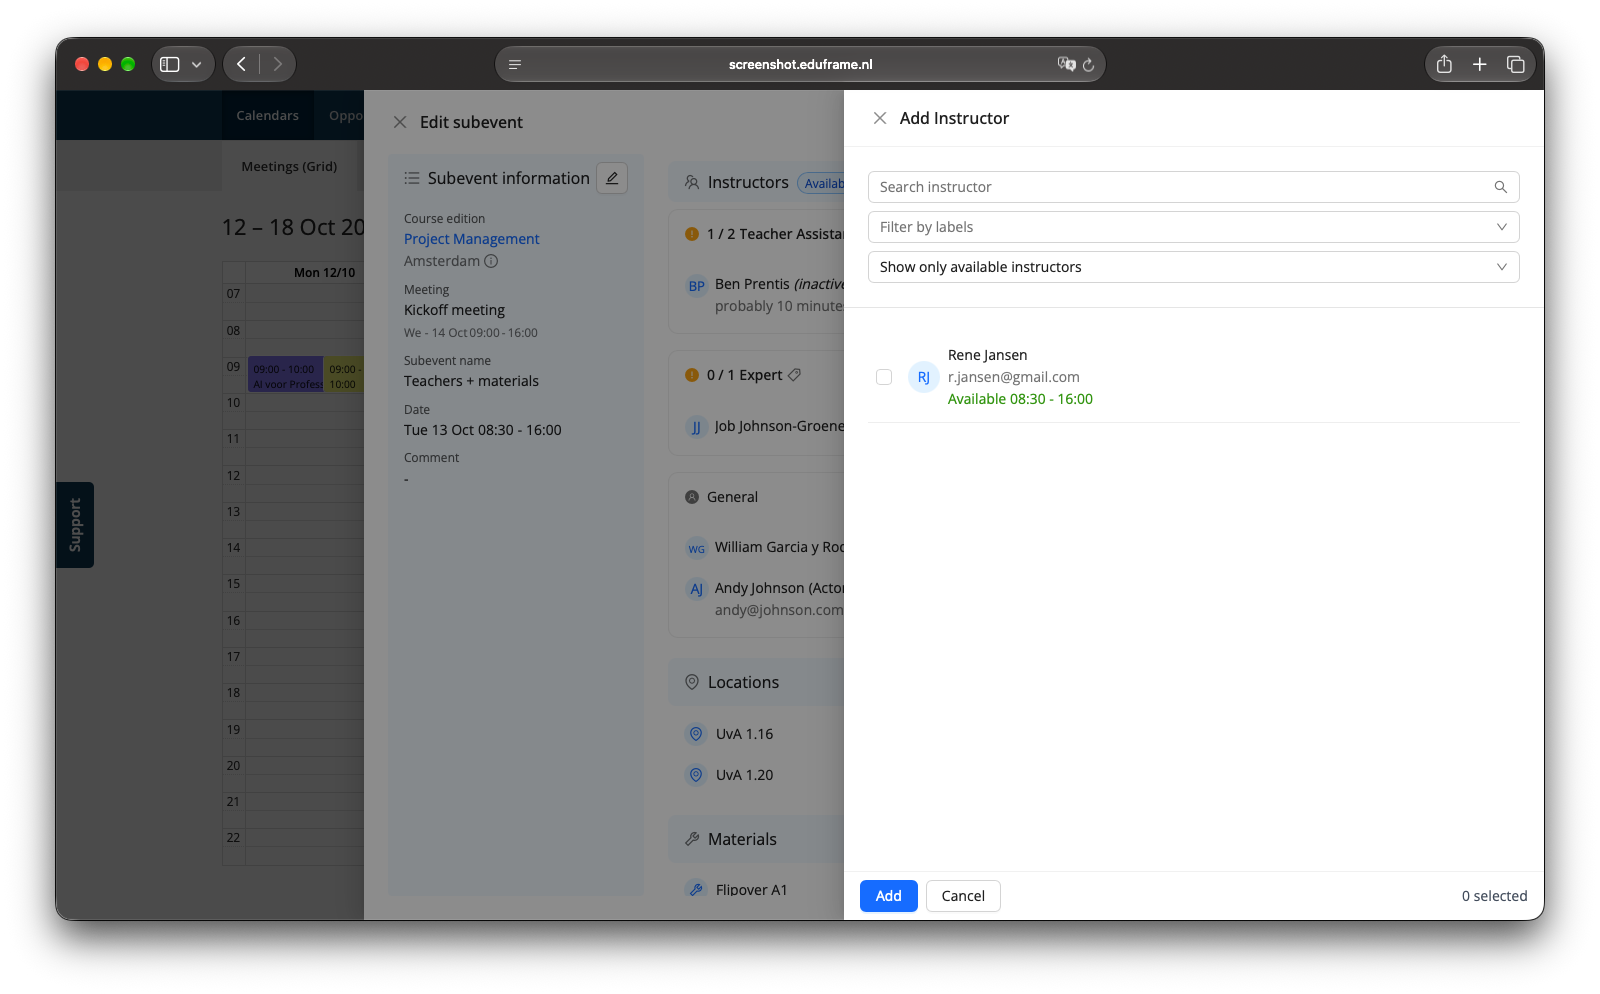
Task: Click the search magnifier icon
Action: point(1500,187)
